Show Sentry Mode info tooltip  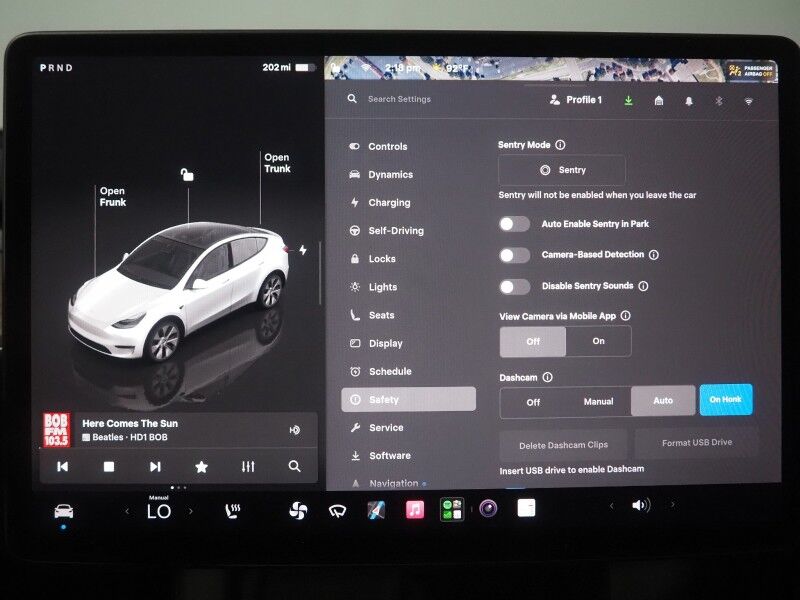click(560, 145)
